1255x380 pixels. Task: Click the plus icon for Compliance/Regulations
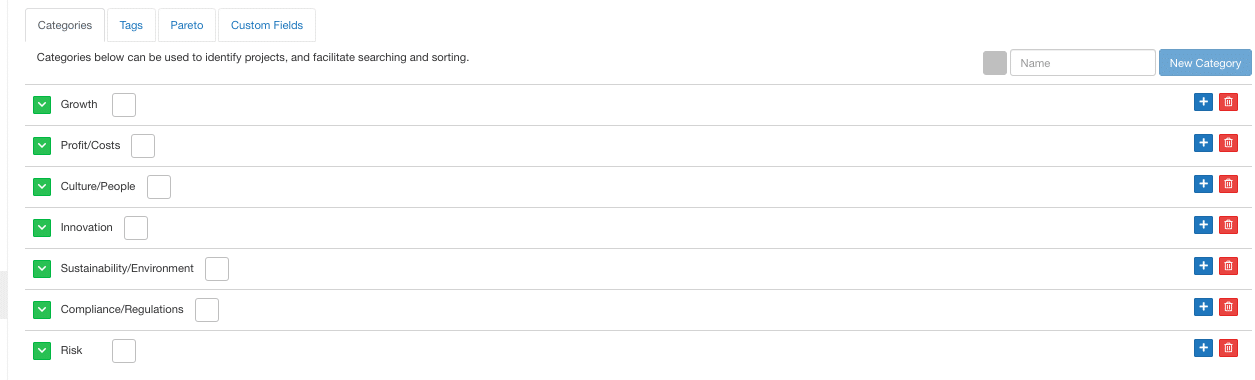click(x=1203, y=307)
